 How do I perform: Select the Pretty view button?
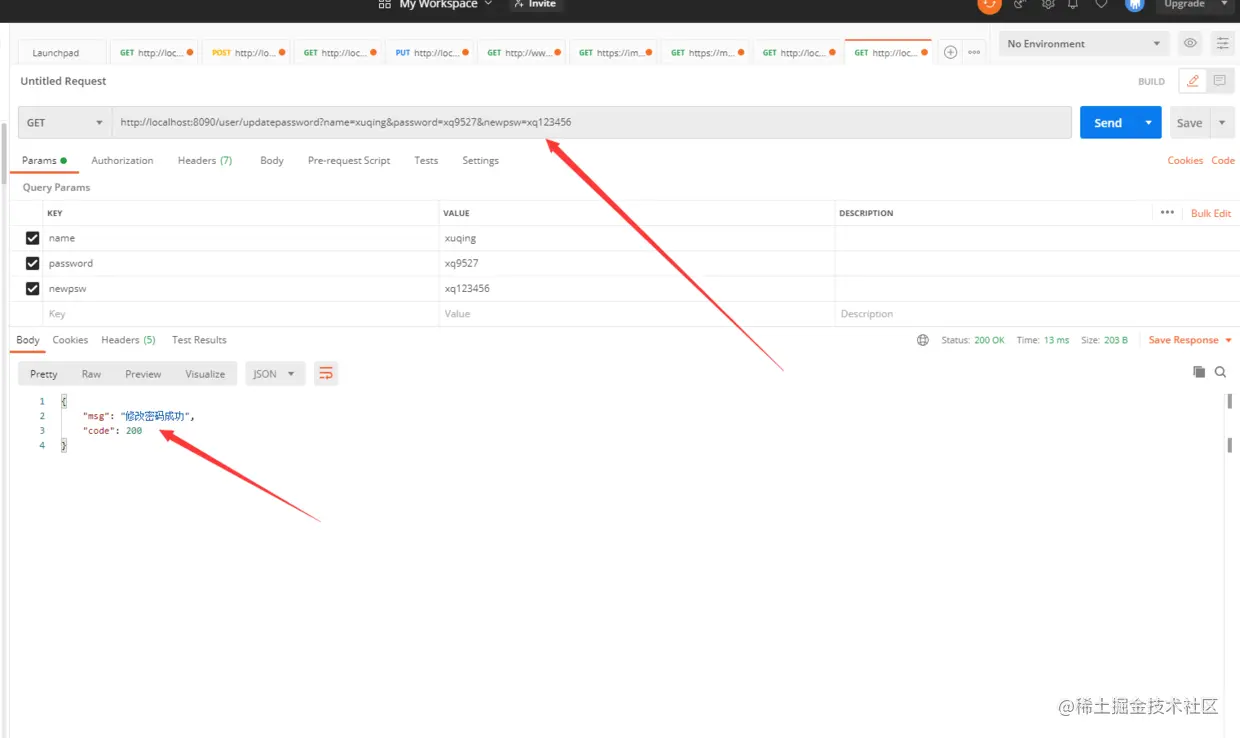click(x=44, y=374)
